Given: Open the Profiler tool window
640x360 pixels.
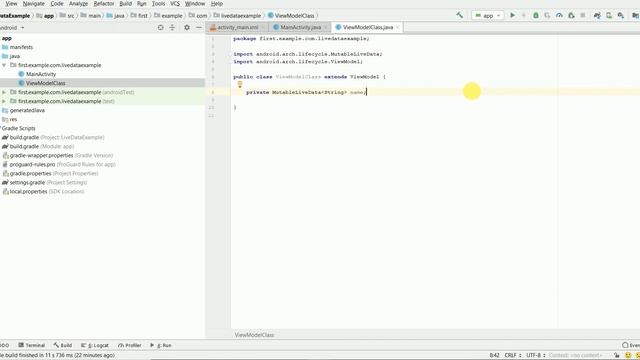Looking at the screenshot, I should point(129,345).
